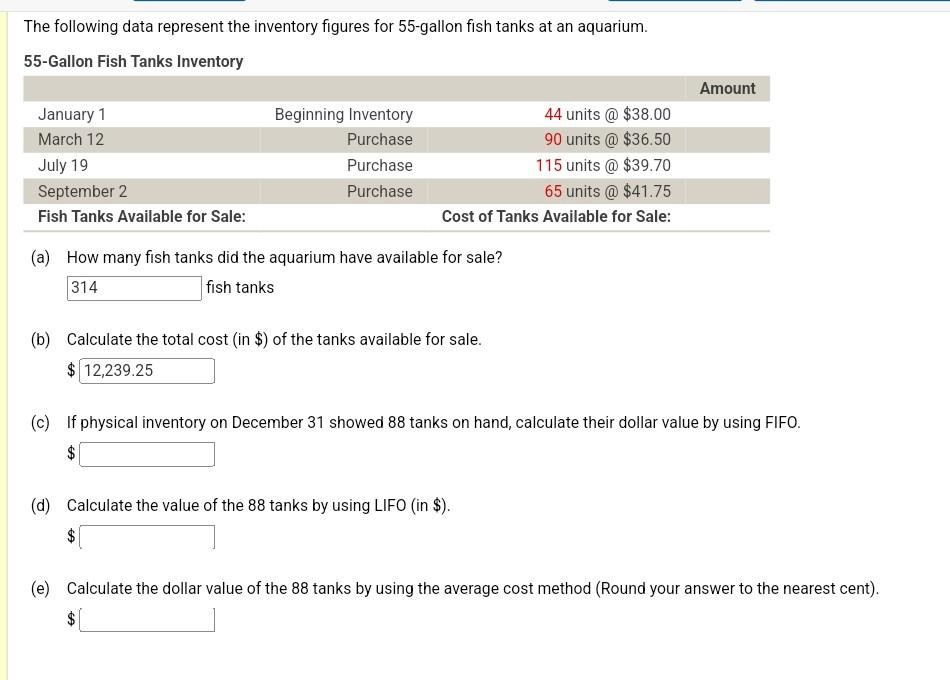
Task: Click the March 12 Purchase row
Action: pos(396,140)
